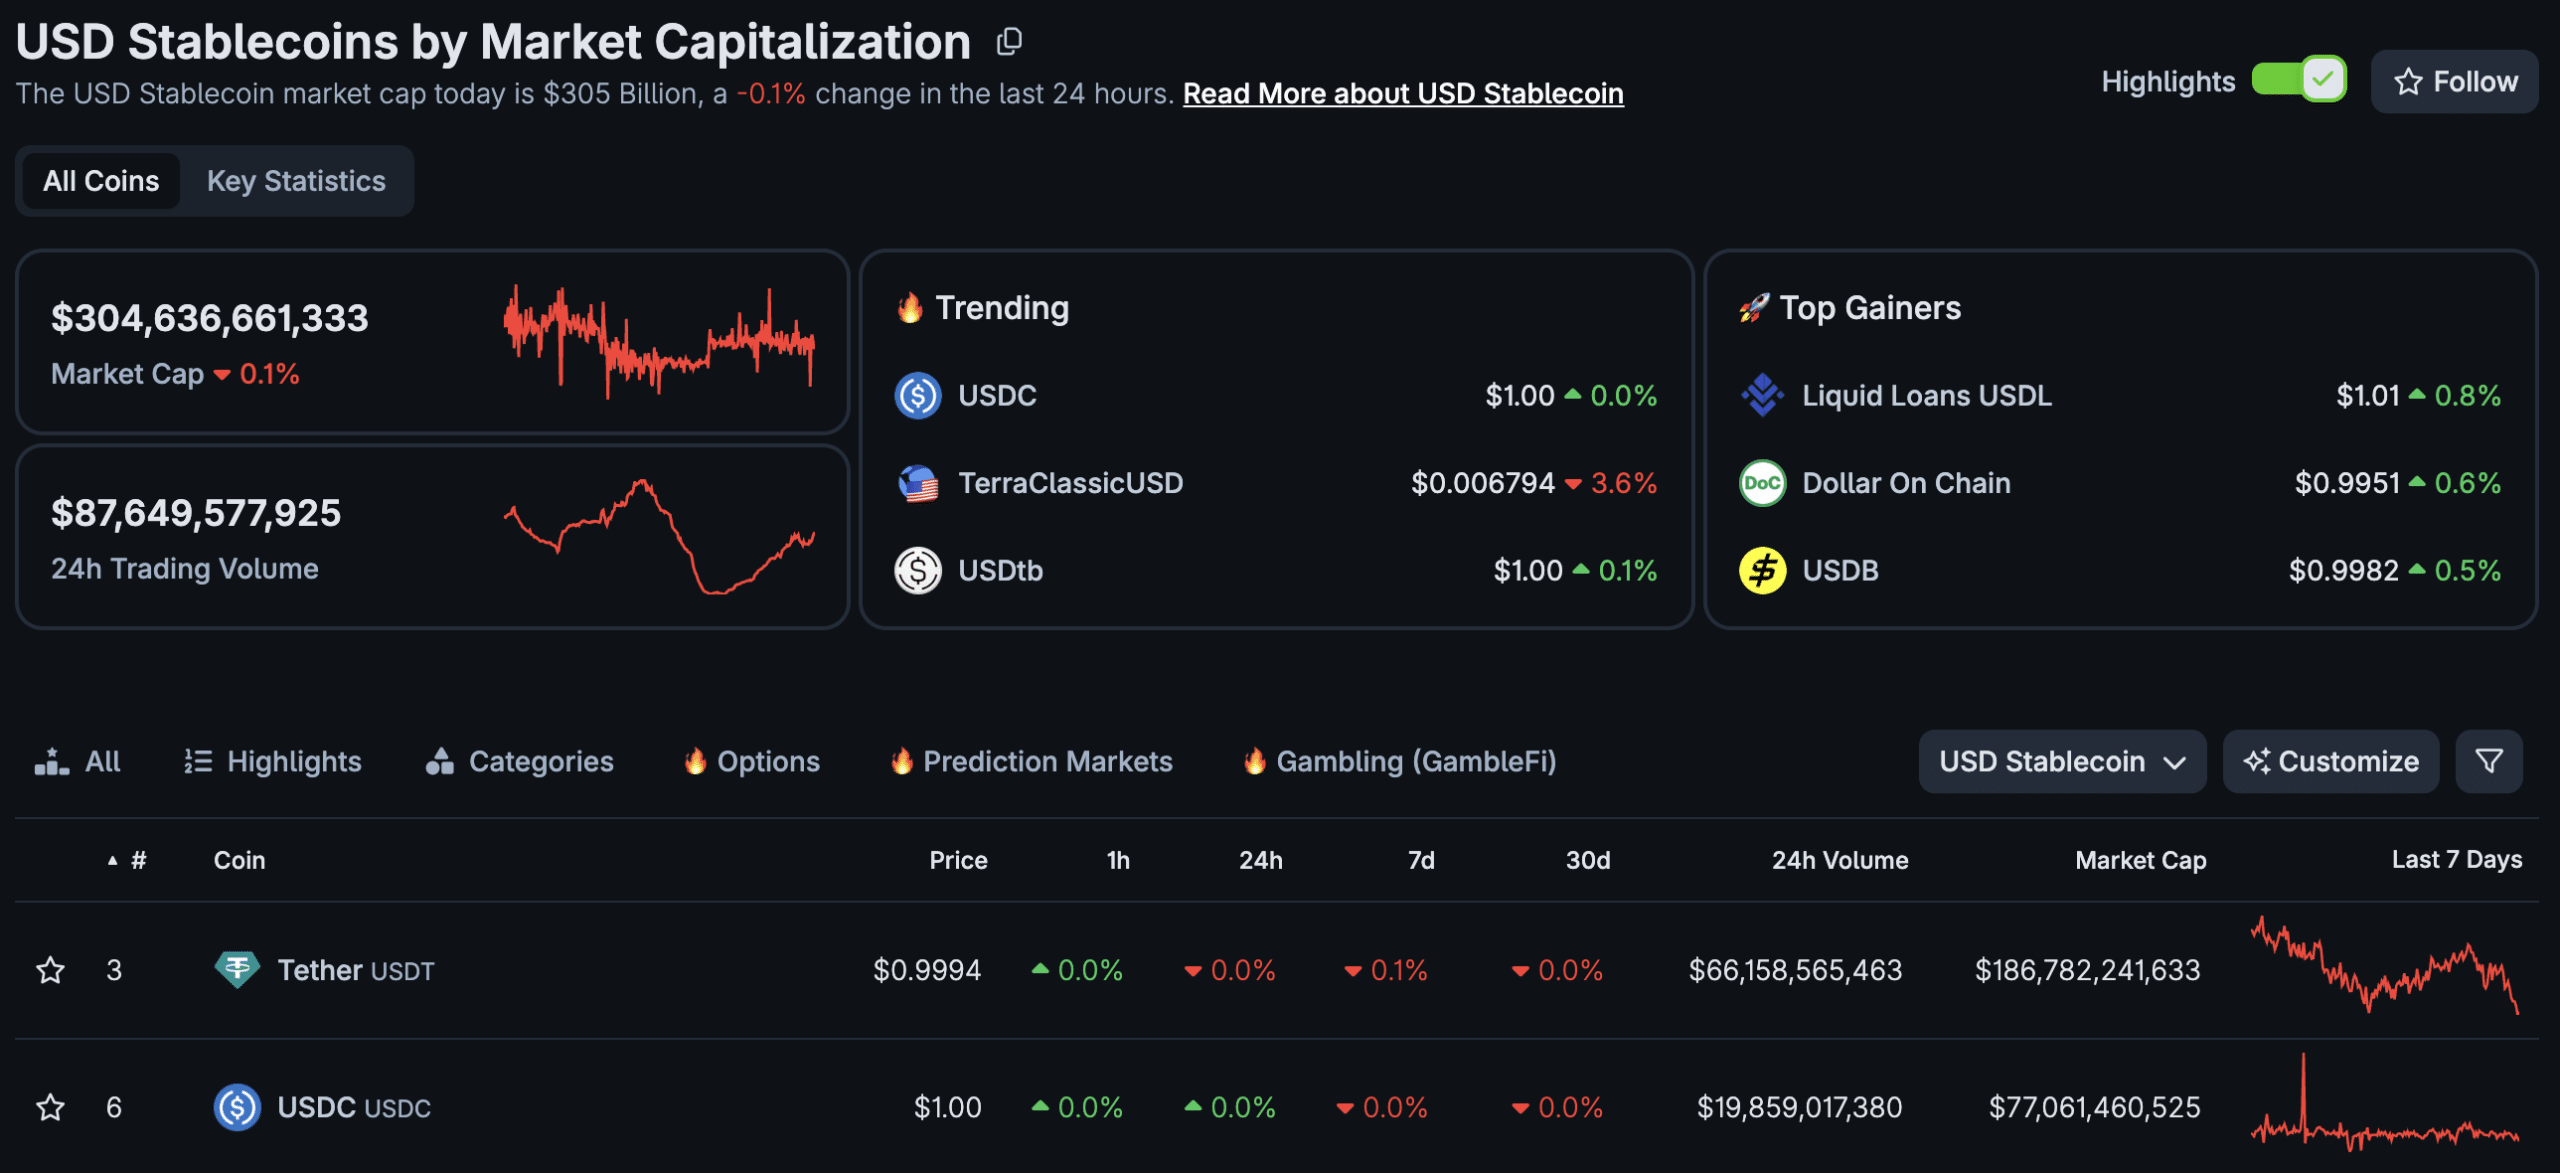Click the USDC icon in Trending
Image resolution: width=2560 pixels, height=1173 pixels.
click(917, 395)
